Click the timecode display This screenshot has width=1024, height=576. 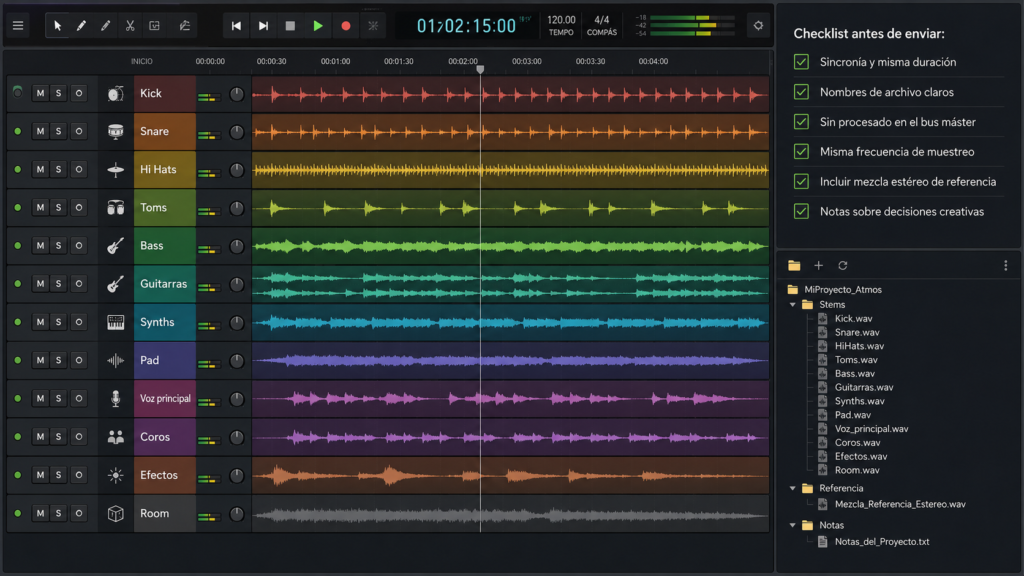coord(466,26)
